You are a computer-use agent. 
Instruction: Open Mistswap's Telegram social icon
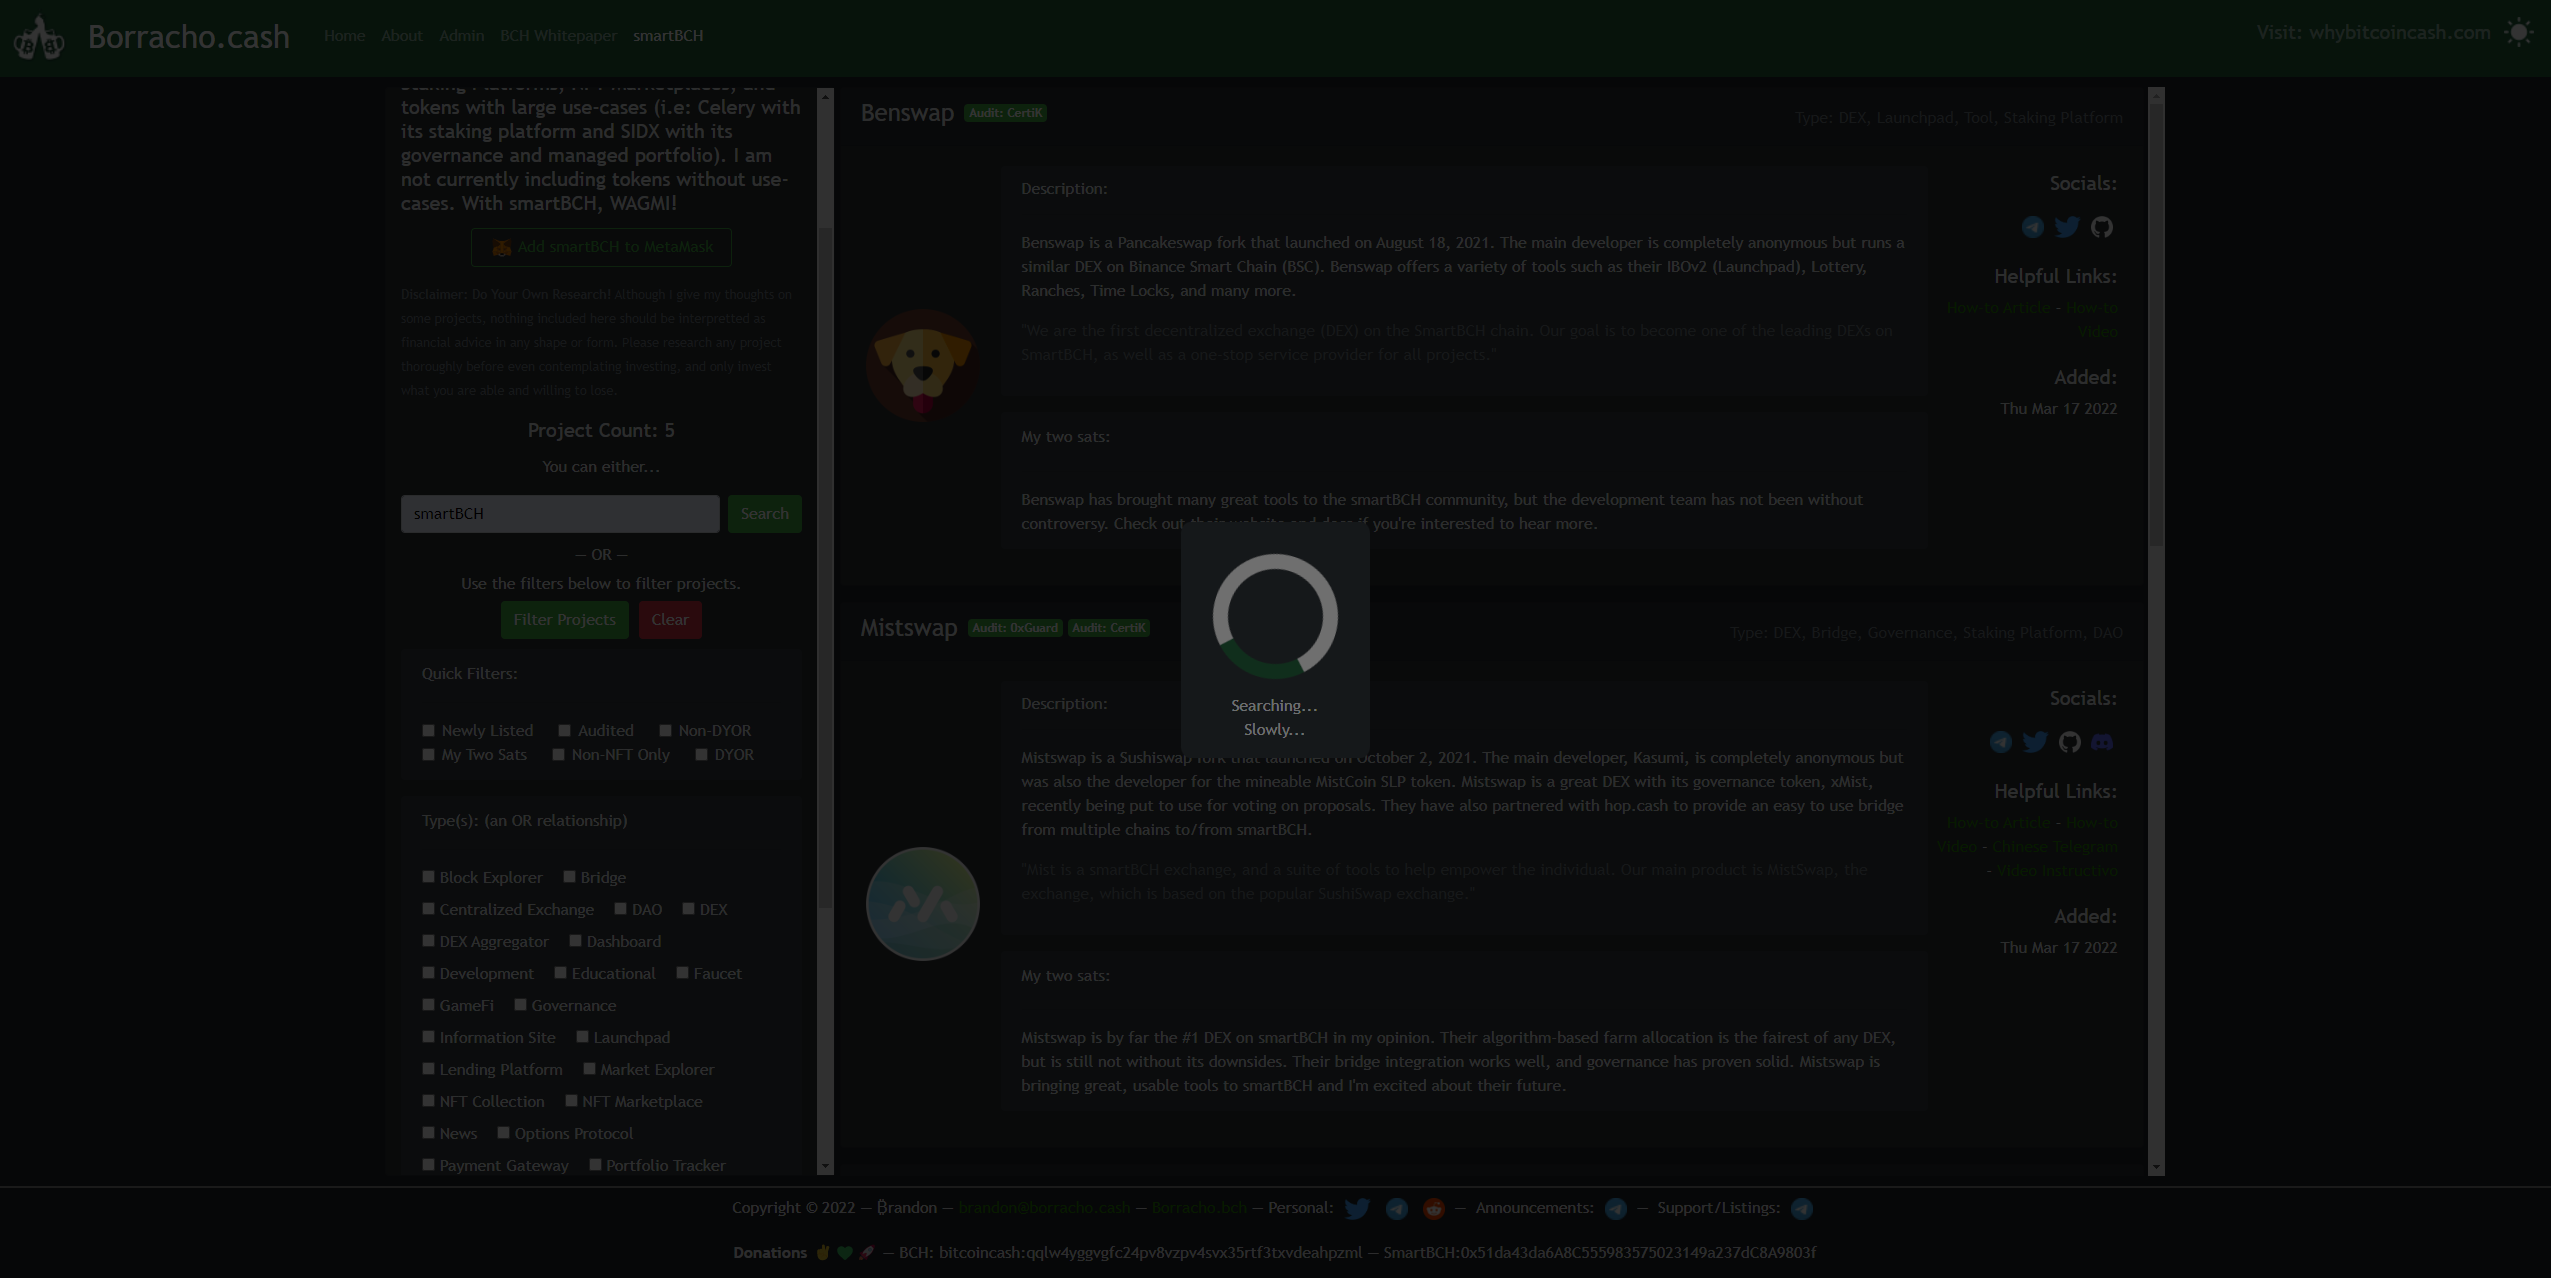(x=2001, y=742)
